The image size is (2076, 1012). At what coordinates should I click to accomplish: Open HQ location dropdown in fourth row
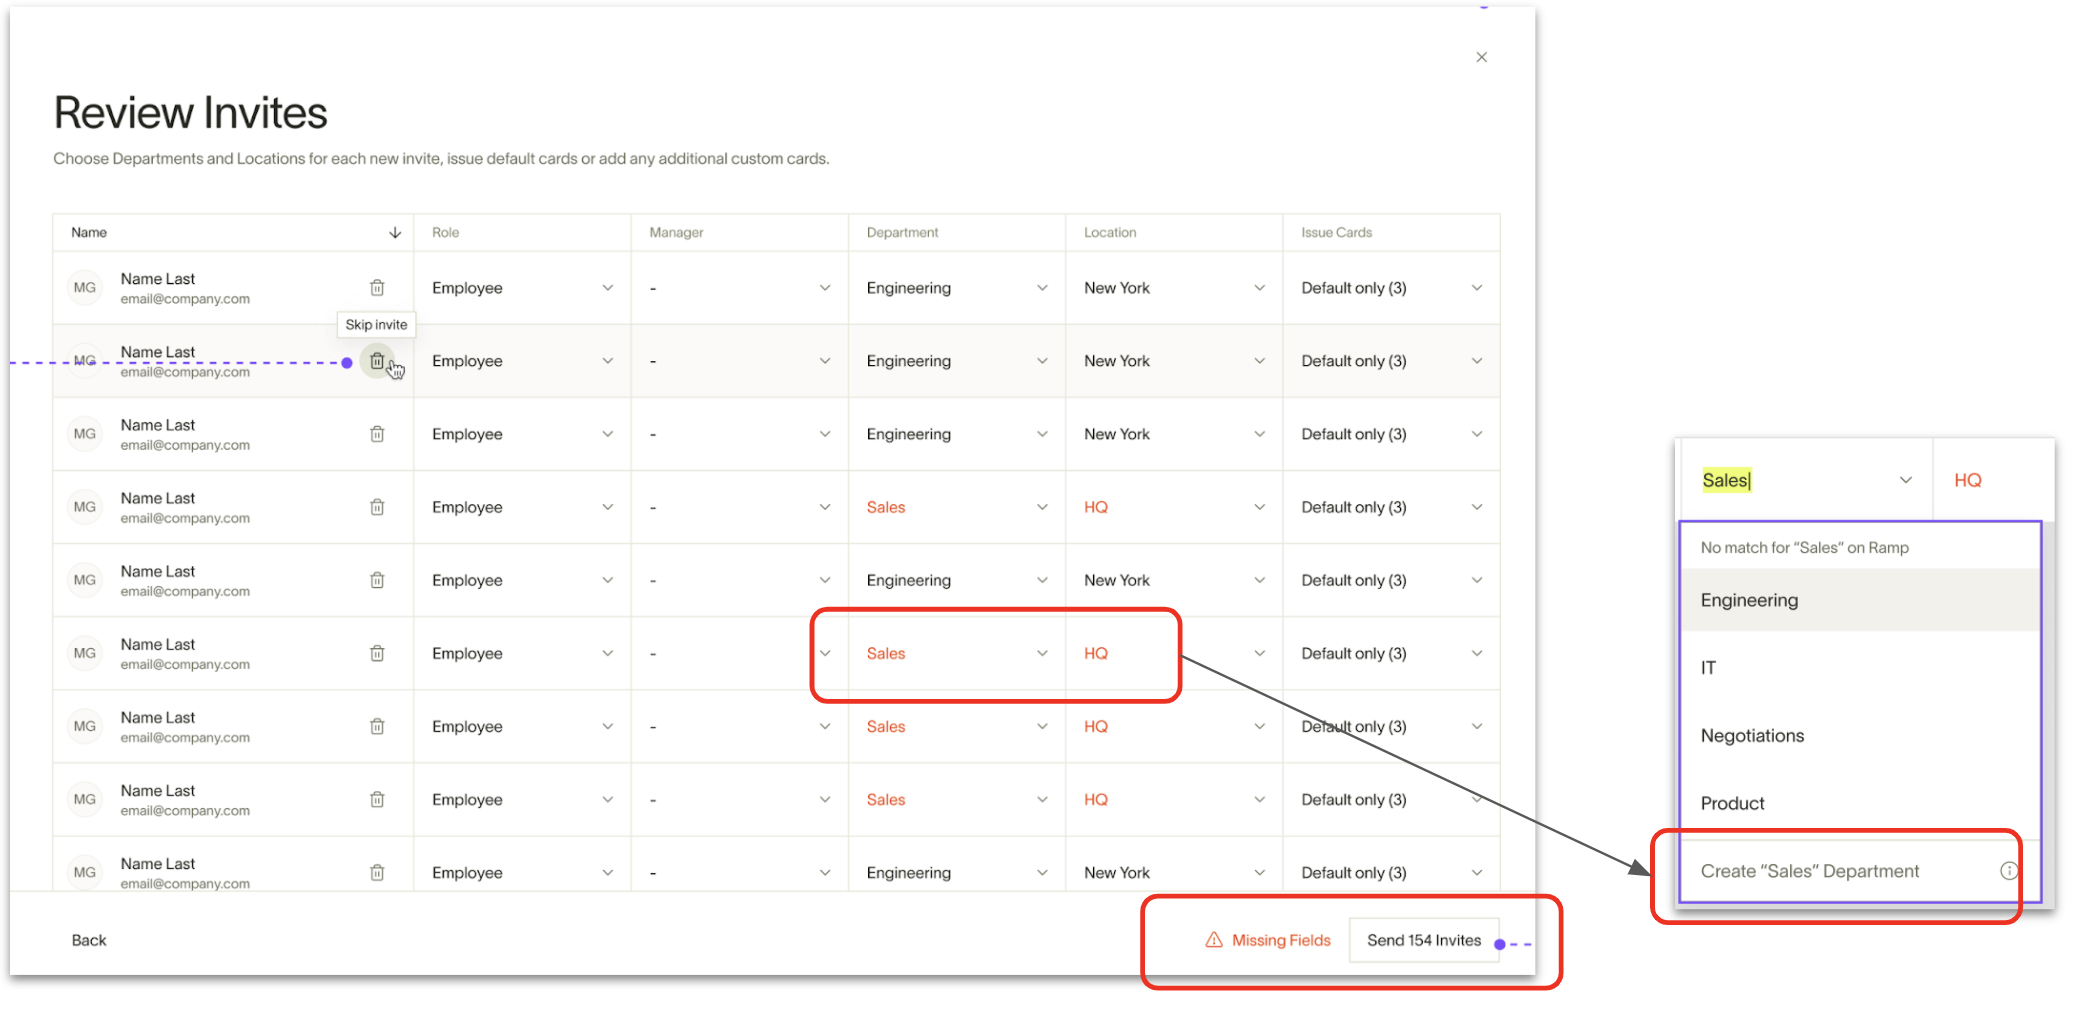click(1174, 507)
